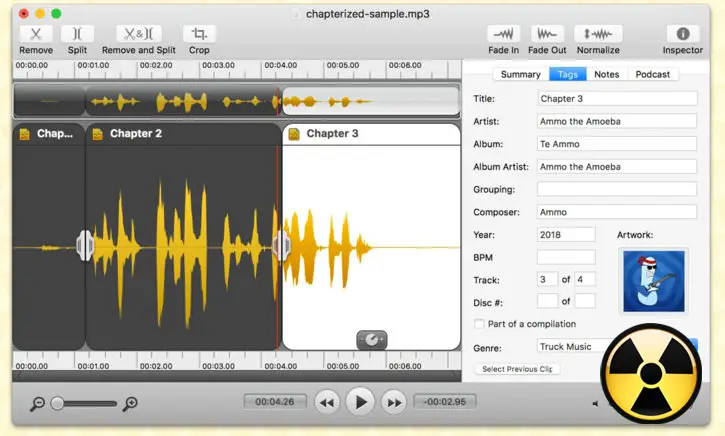This screenshot has height=436, width=725.
Task: Click the Normalize tool
Action: click(598, 34)
